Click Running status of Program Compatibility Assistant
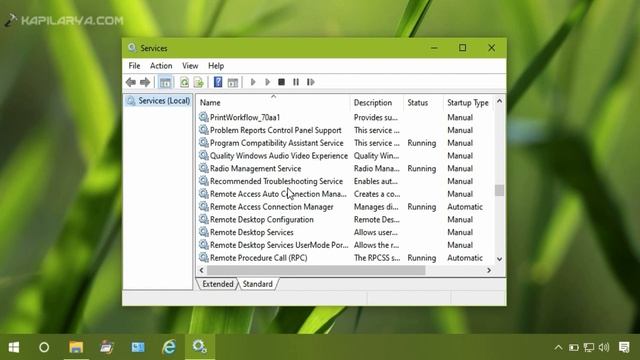Screen dimensions: 640x360 tap(422, 143)
